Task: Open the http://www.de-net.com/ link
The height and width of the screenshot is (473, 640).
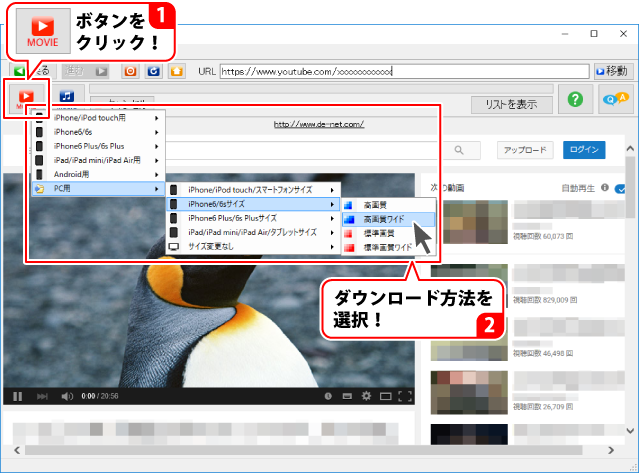Action: tap(319, 124)
